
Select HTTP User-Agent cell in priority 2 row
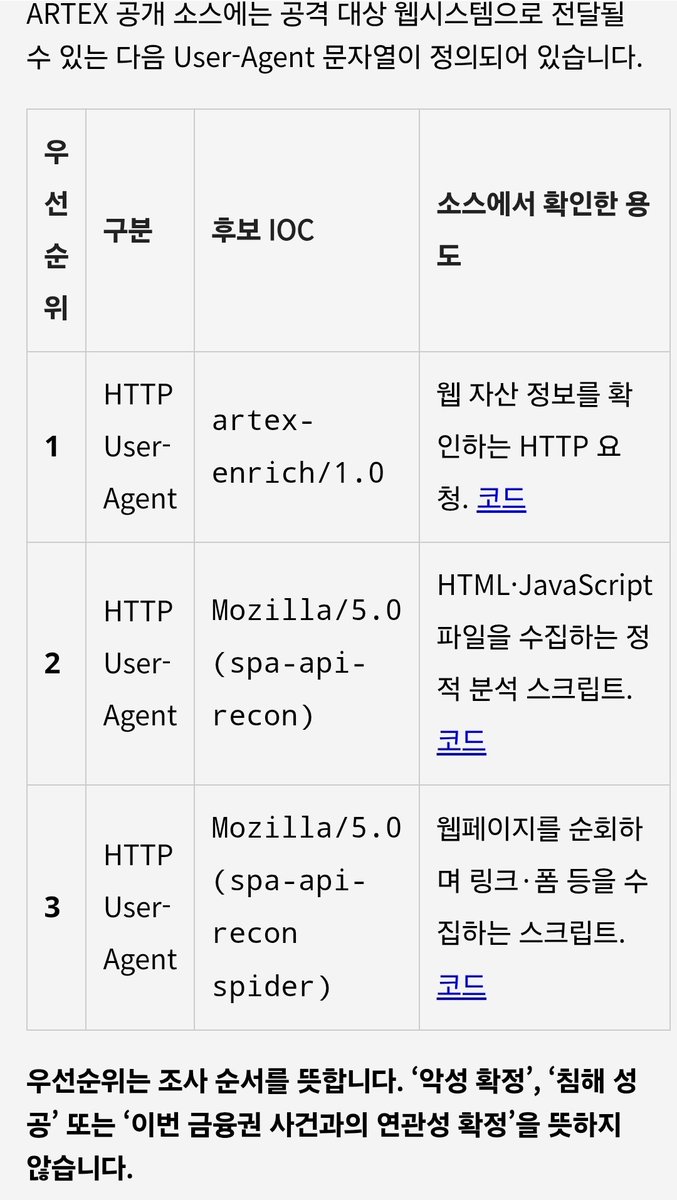tap(139, 664)
